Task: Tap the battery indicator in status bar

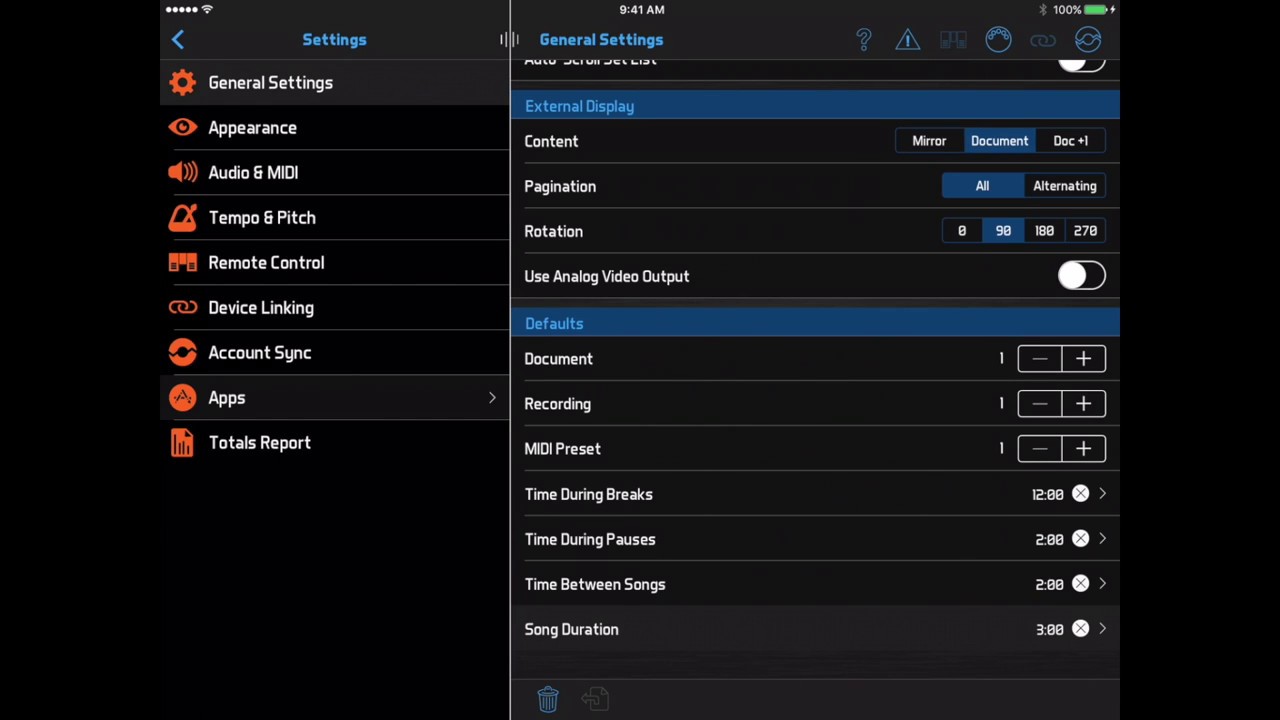Action: tap(1097, 10)
